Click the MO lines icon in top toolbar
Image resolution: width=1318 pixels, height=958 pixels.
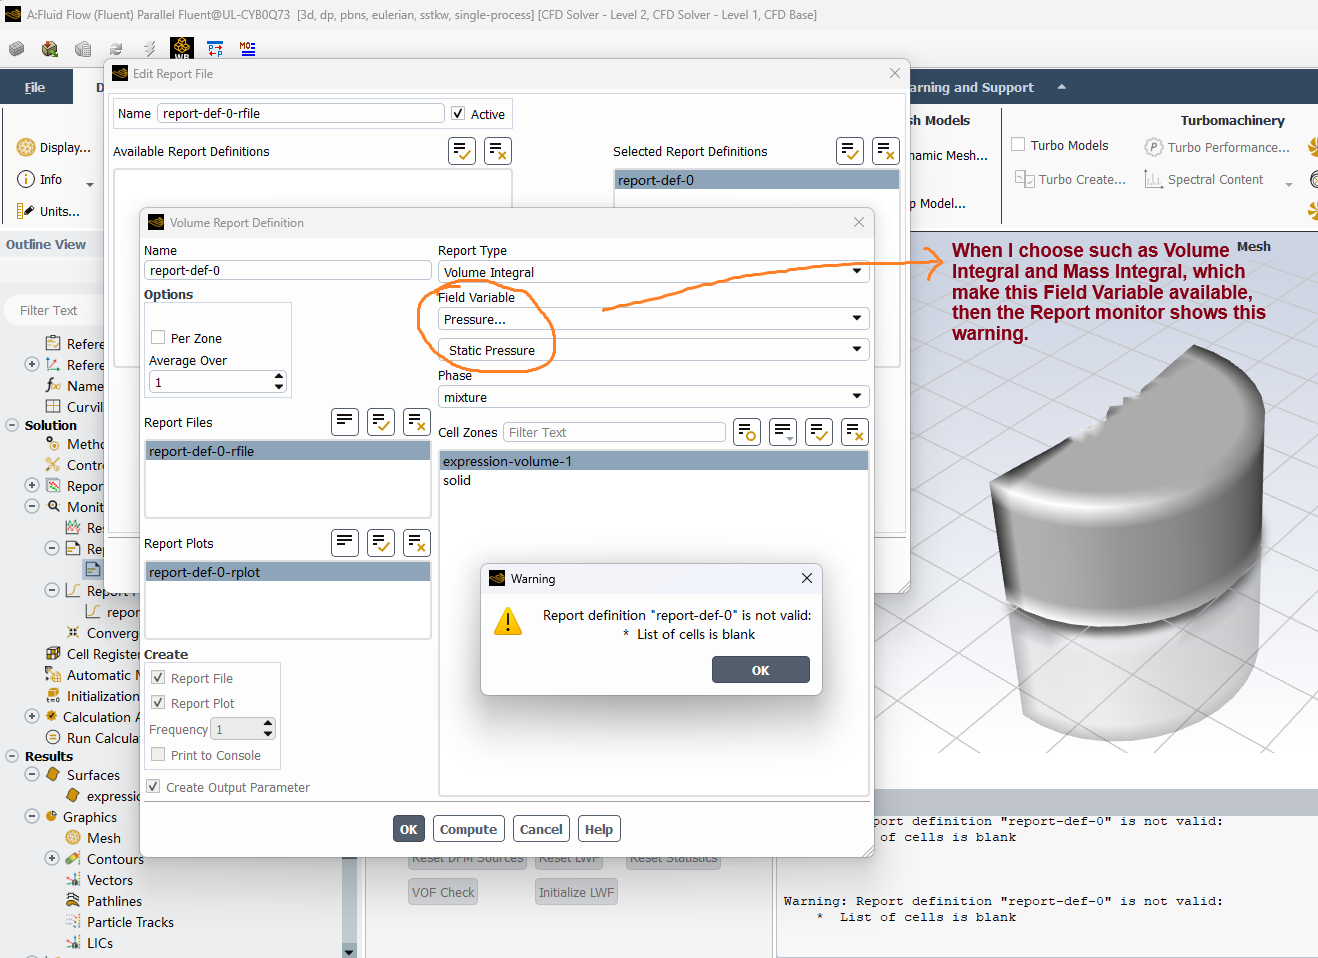pos(247,48)
